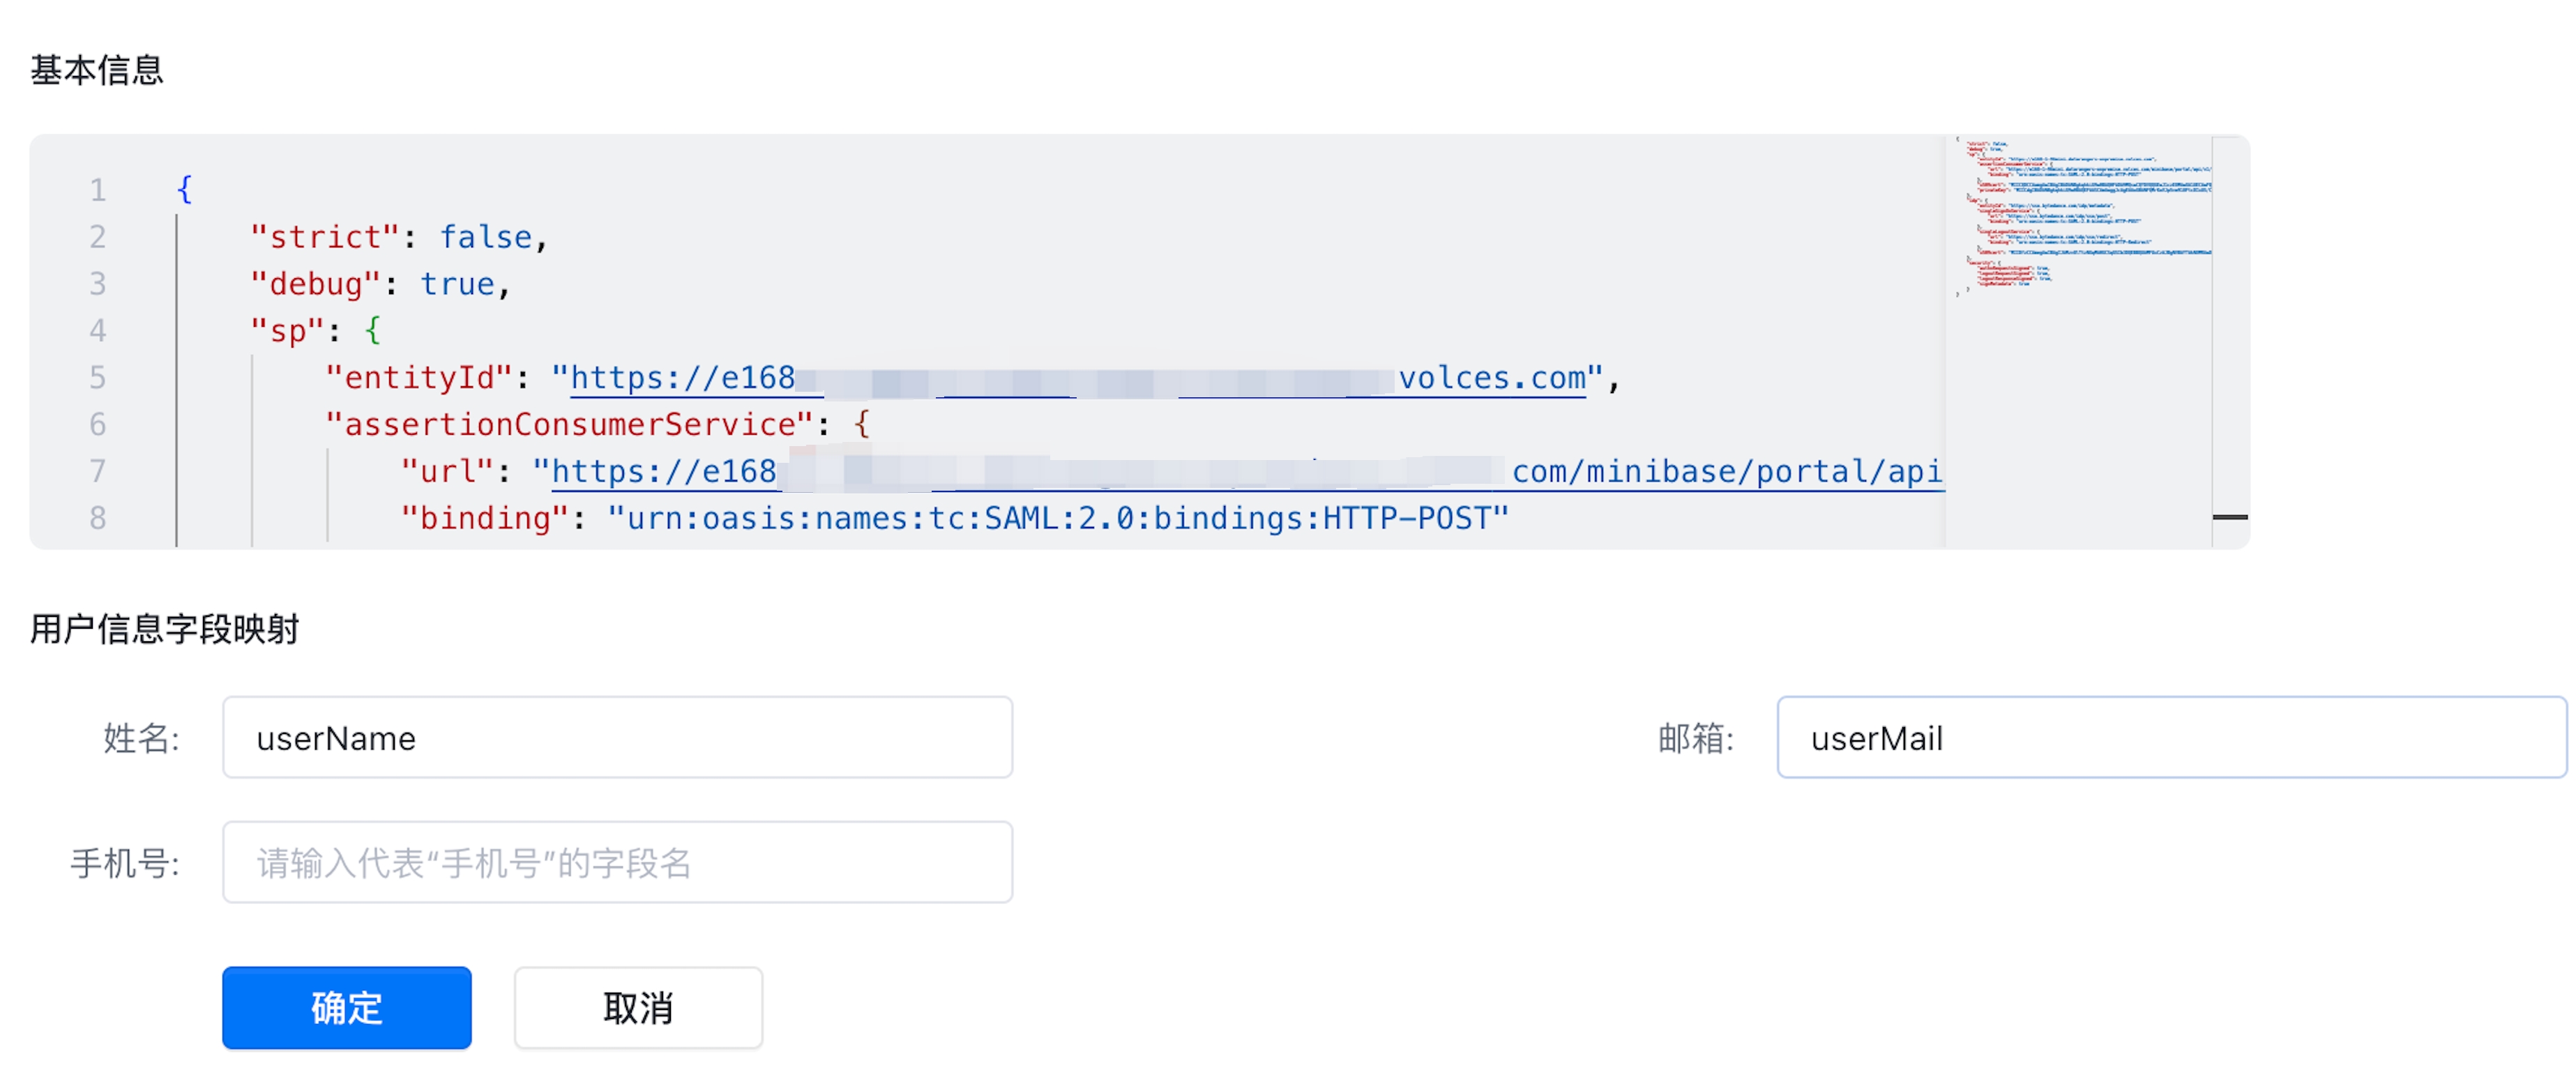Image resolution: width=2576 pixels, height=1079 pixels.
Task: Focus the 姓名 field containing userName
Action: 617,737
